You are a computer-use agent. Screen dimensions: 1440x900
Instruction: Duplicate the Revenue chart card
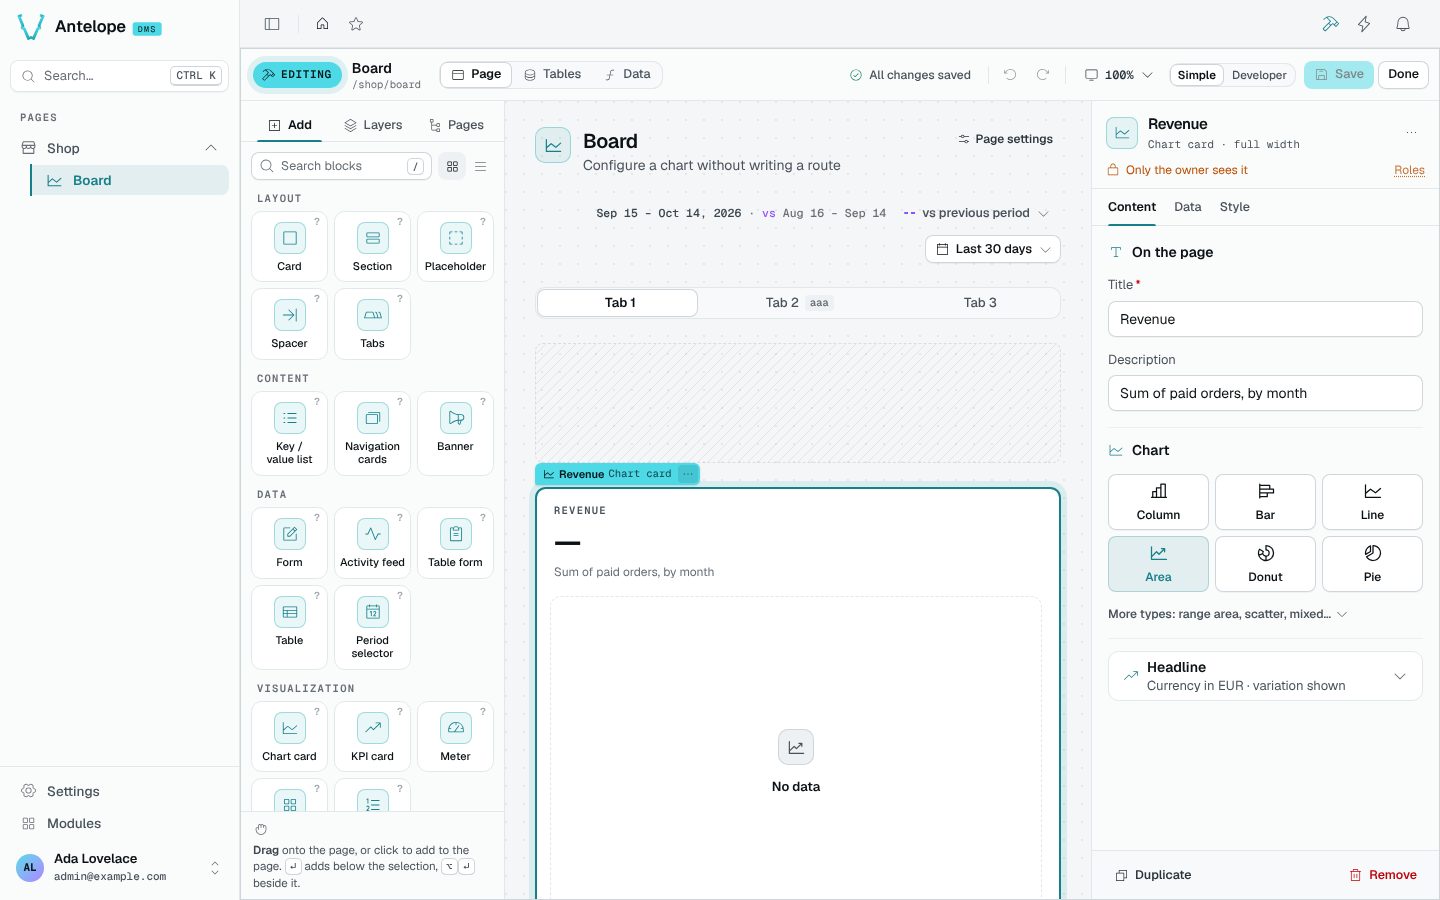[1154, 875]
